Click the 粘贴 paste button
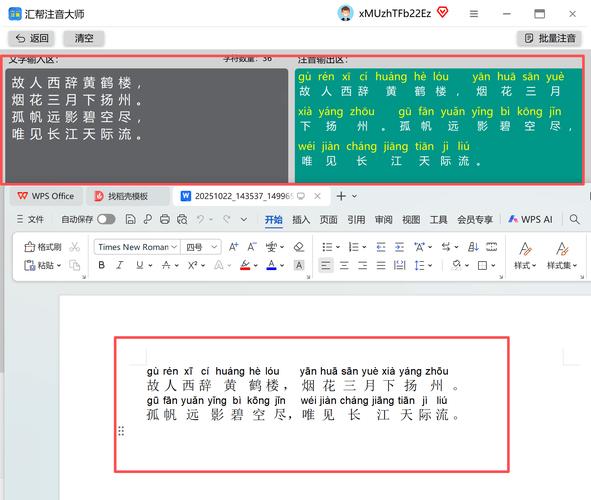 pyautogui.click(x=42, y=266)
